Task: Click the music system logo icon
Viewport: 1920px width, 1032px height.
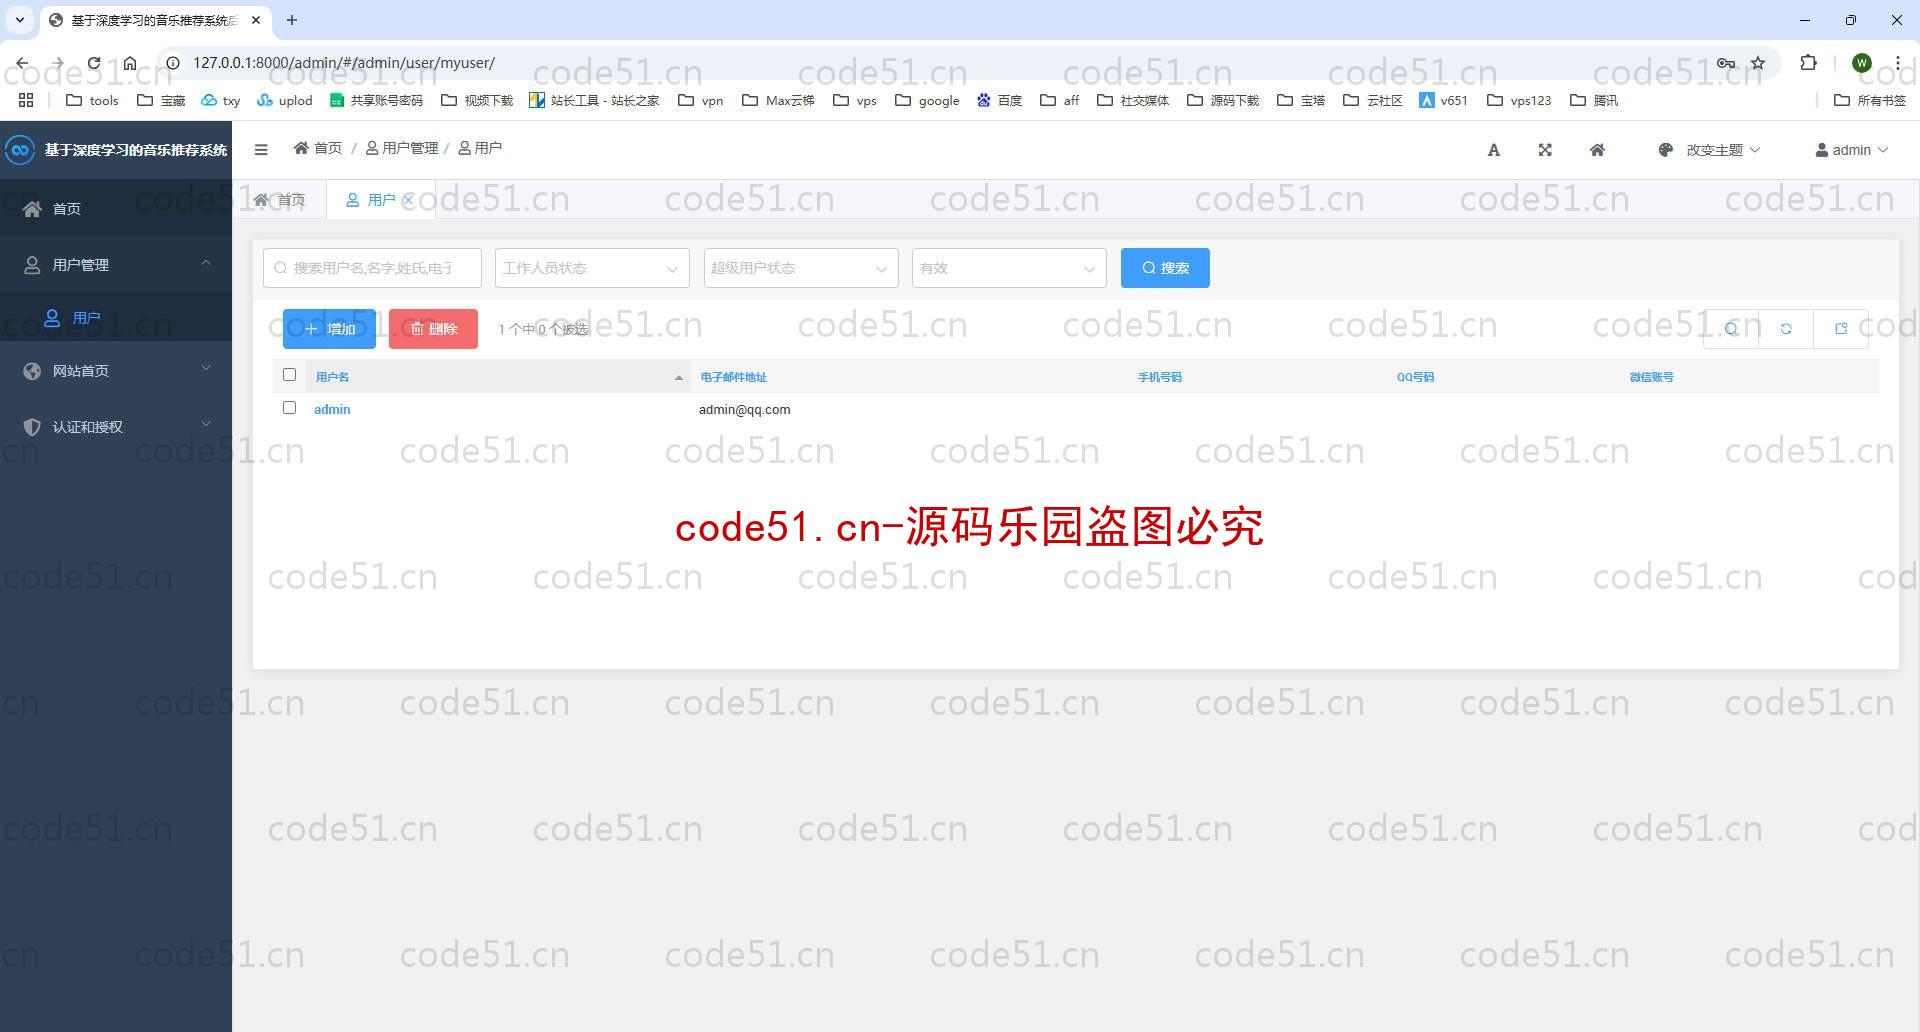Action: (x=20, y=150)
